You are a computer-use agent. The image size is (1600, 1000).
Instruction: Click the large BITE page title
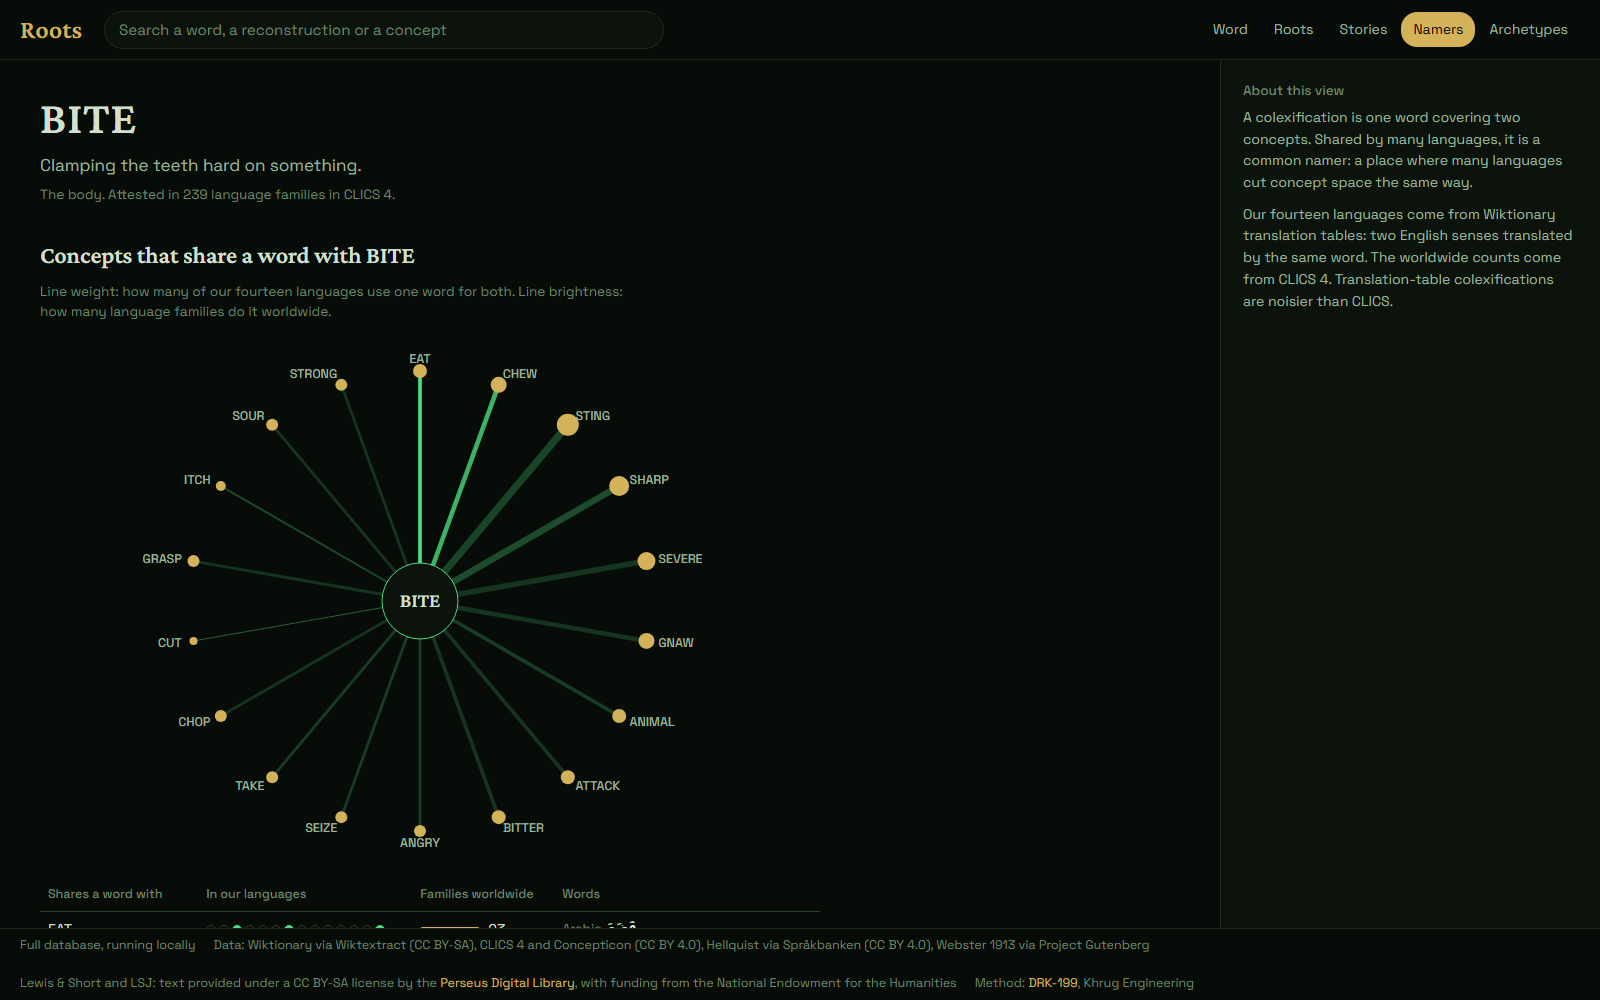[x=88, y=120]
